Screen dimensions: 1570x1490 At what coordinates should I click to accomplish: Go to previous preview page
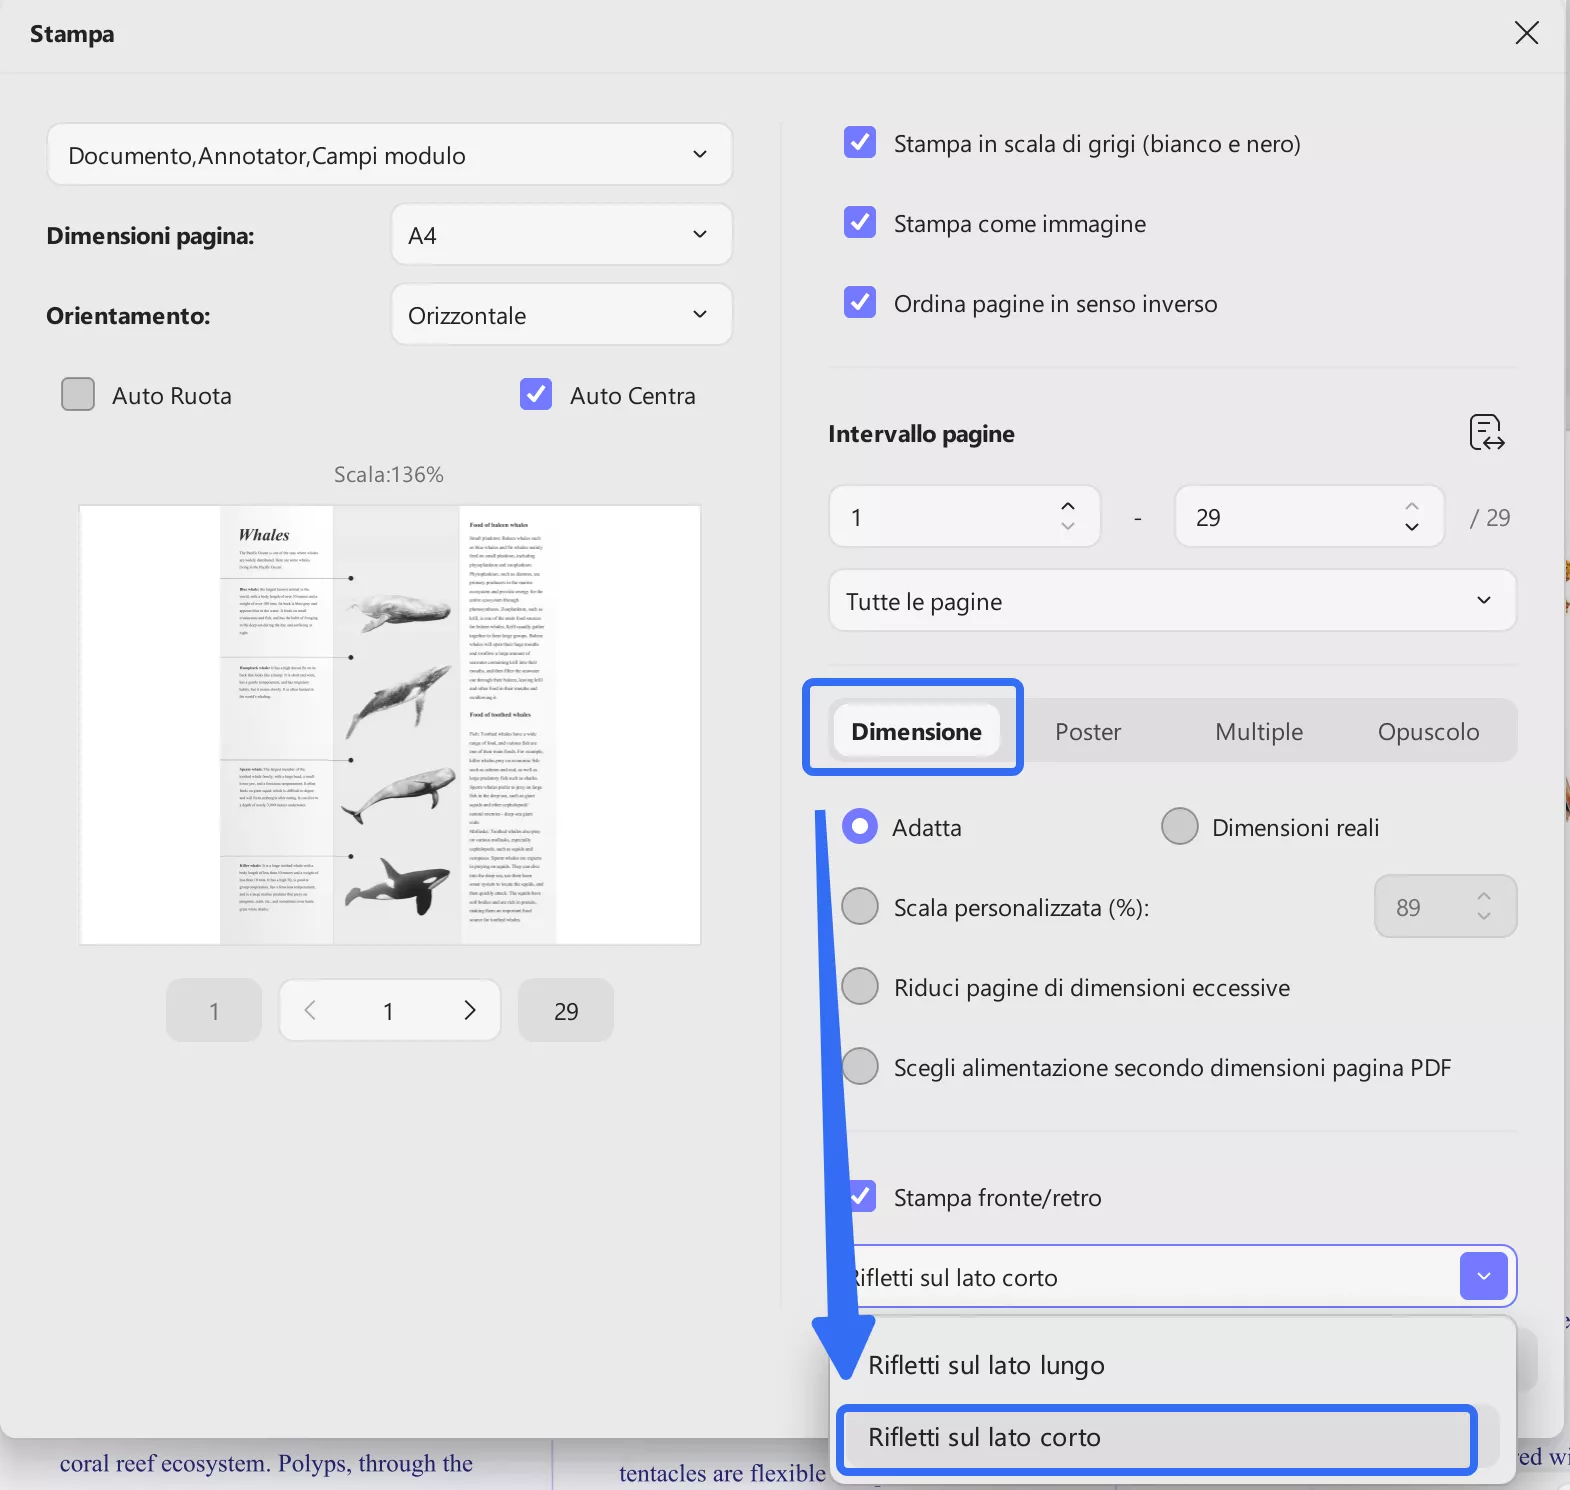point(310,1010)
